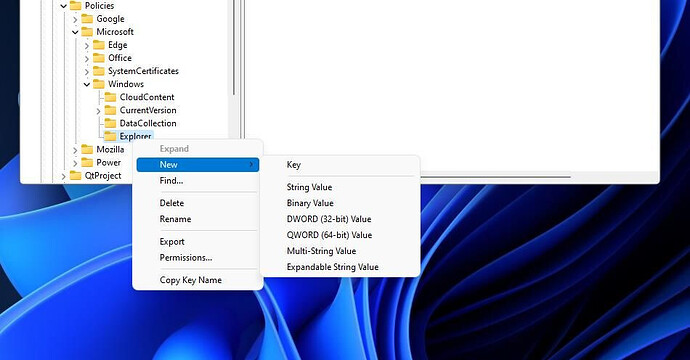Select Export from the context menu
Screen dimensions: 690x360
coord(172,242)
